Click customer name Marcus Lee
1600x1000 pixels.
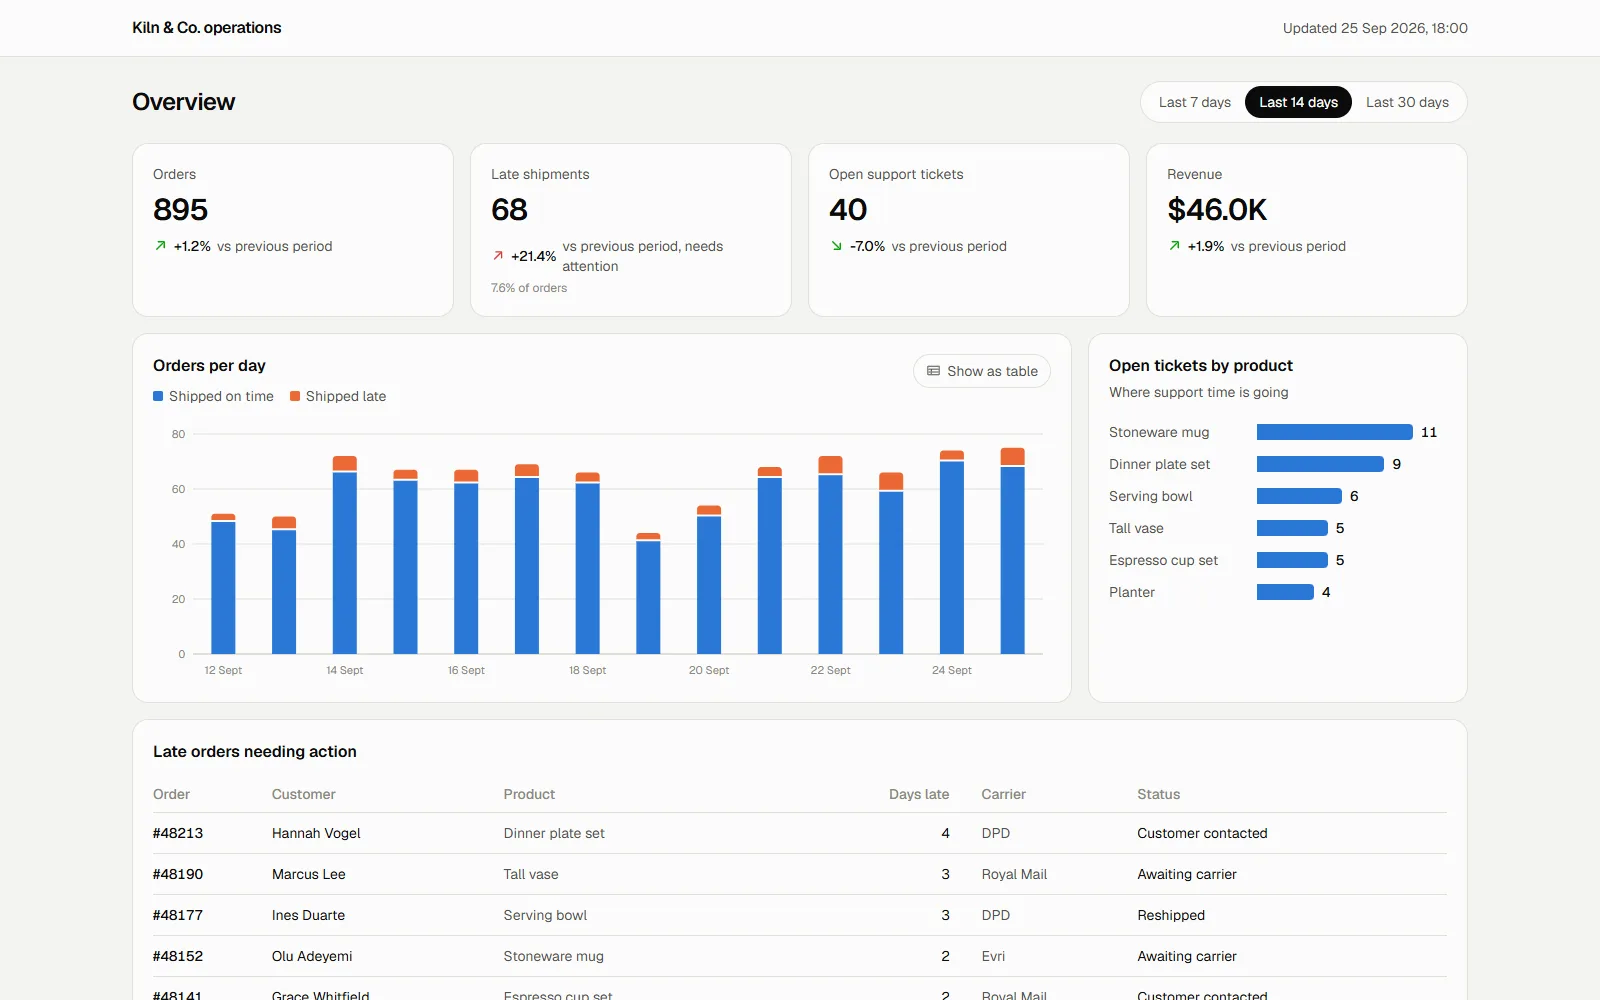[x=309, y=874]
